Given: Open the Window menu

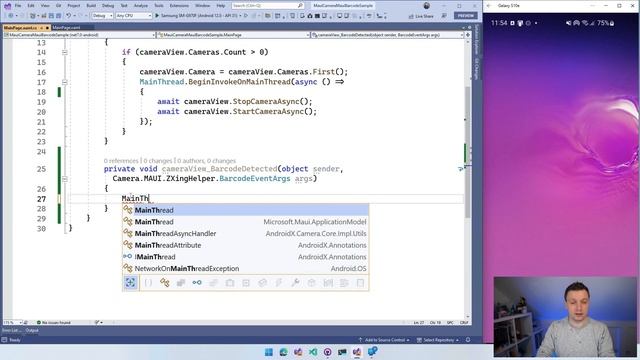Looking at the screenshot, I should point(202,6).
